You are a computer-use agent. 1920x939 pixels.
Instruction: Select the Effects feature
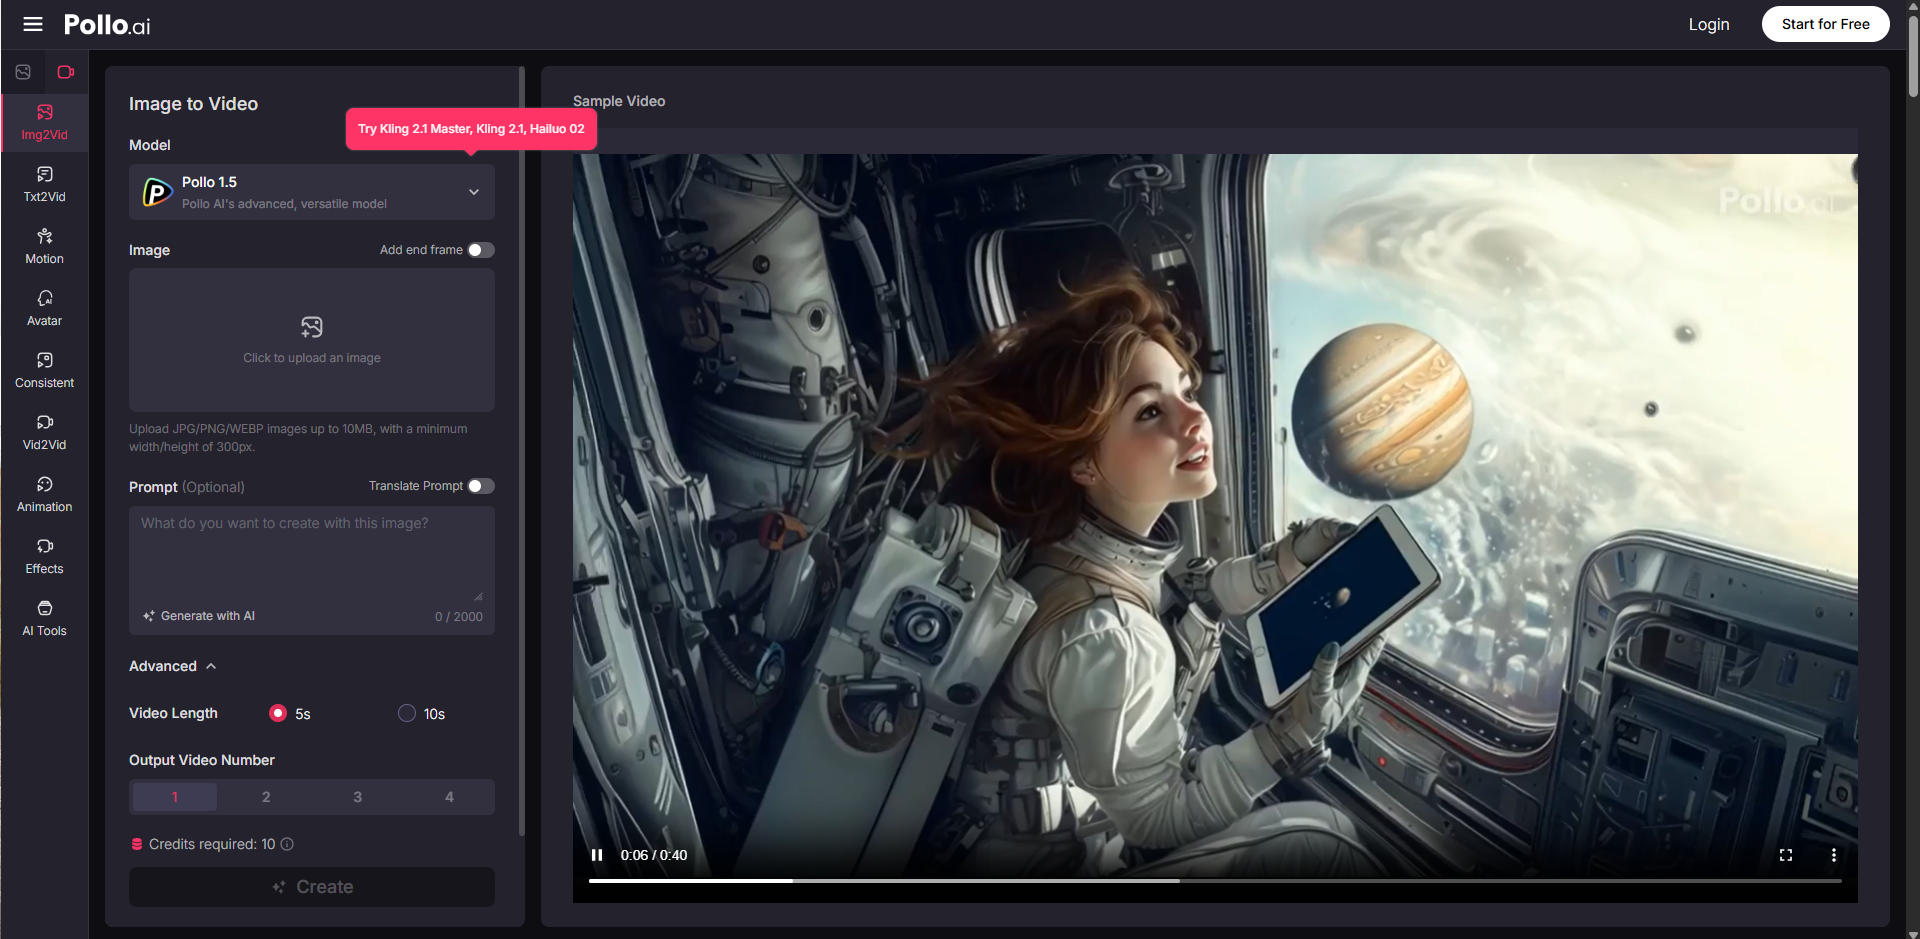tap(44, 556)
